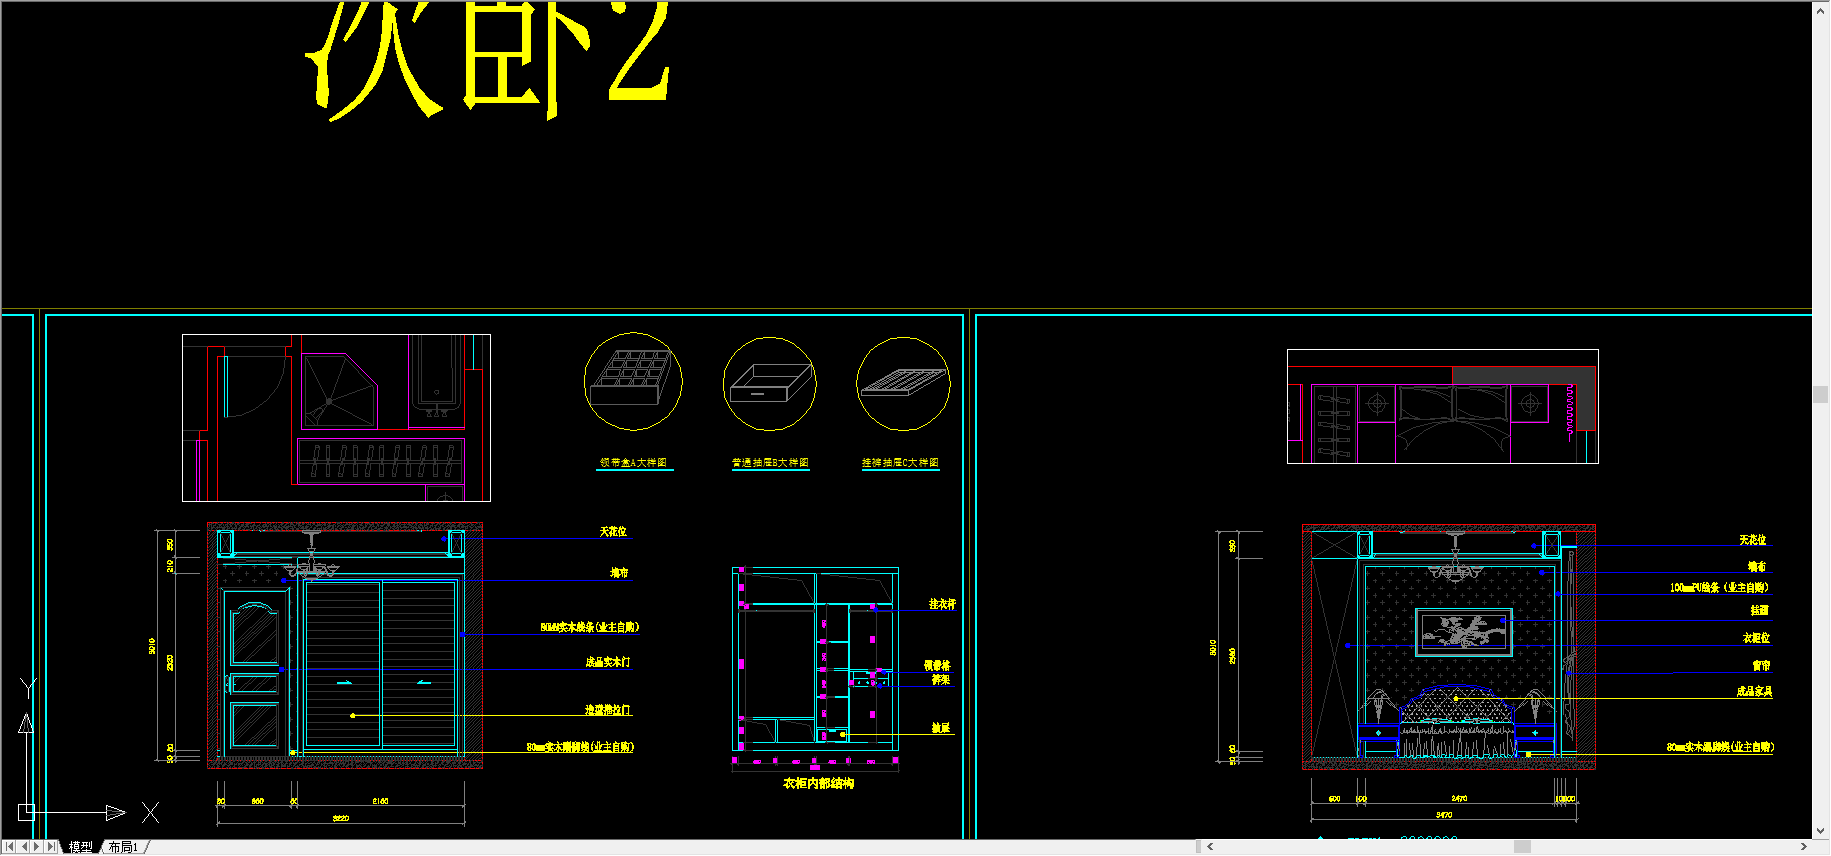Click the 衣柜内部结构 caption text
Screen dimensions: 1831x856
pos(818,784)
